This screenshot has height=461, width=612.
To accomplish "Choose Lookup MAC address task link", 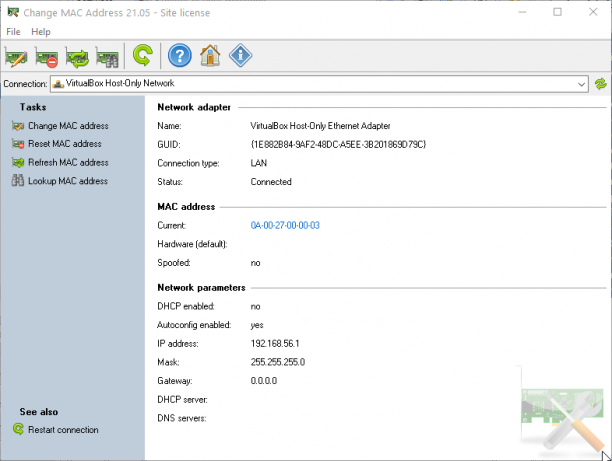I will point(68,181).
